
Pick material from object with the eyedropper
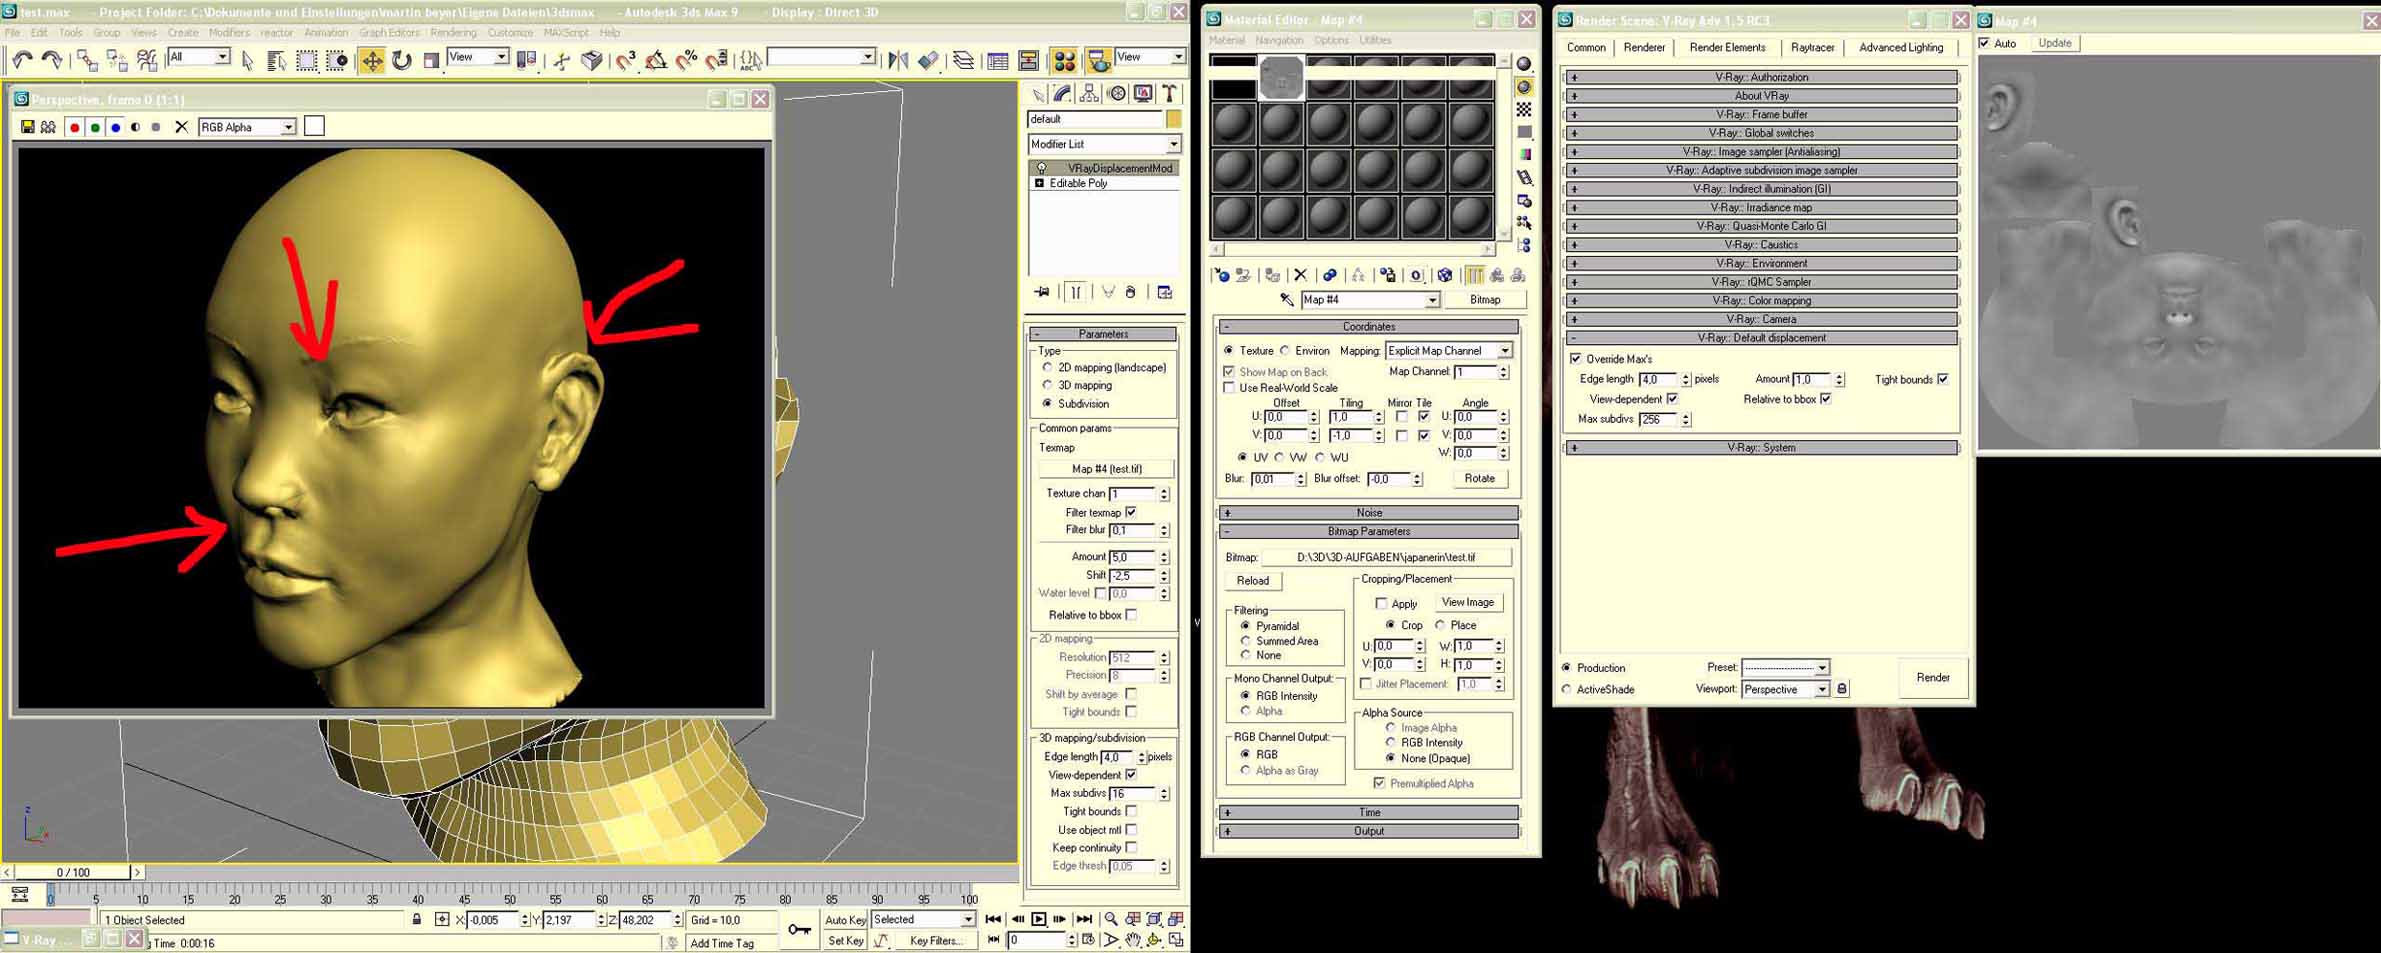click(x=1286, y=300)
